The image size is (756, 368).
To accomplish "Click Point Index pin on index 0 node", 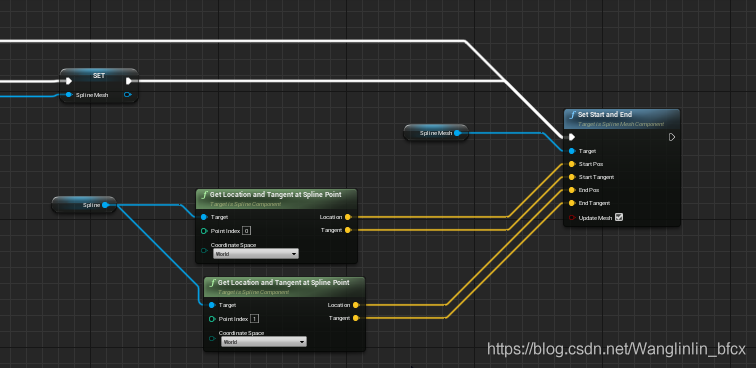I will pos(204,231).
